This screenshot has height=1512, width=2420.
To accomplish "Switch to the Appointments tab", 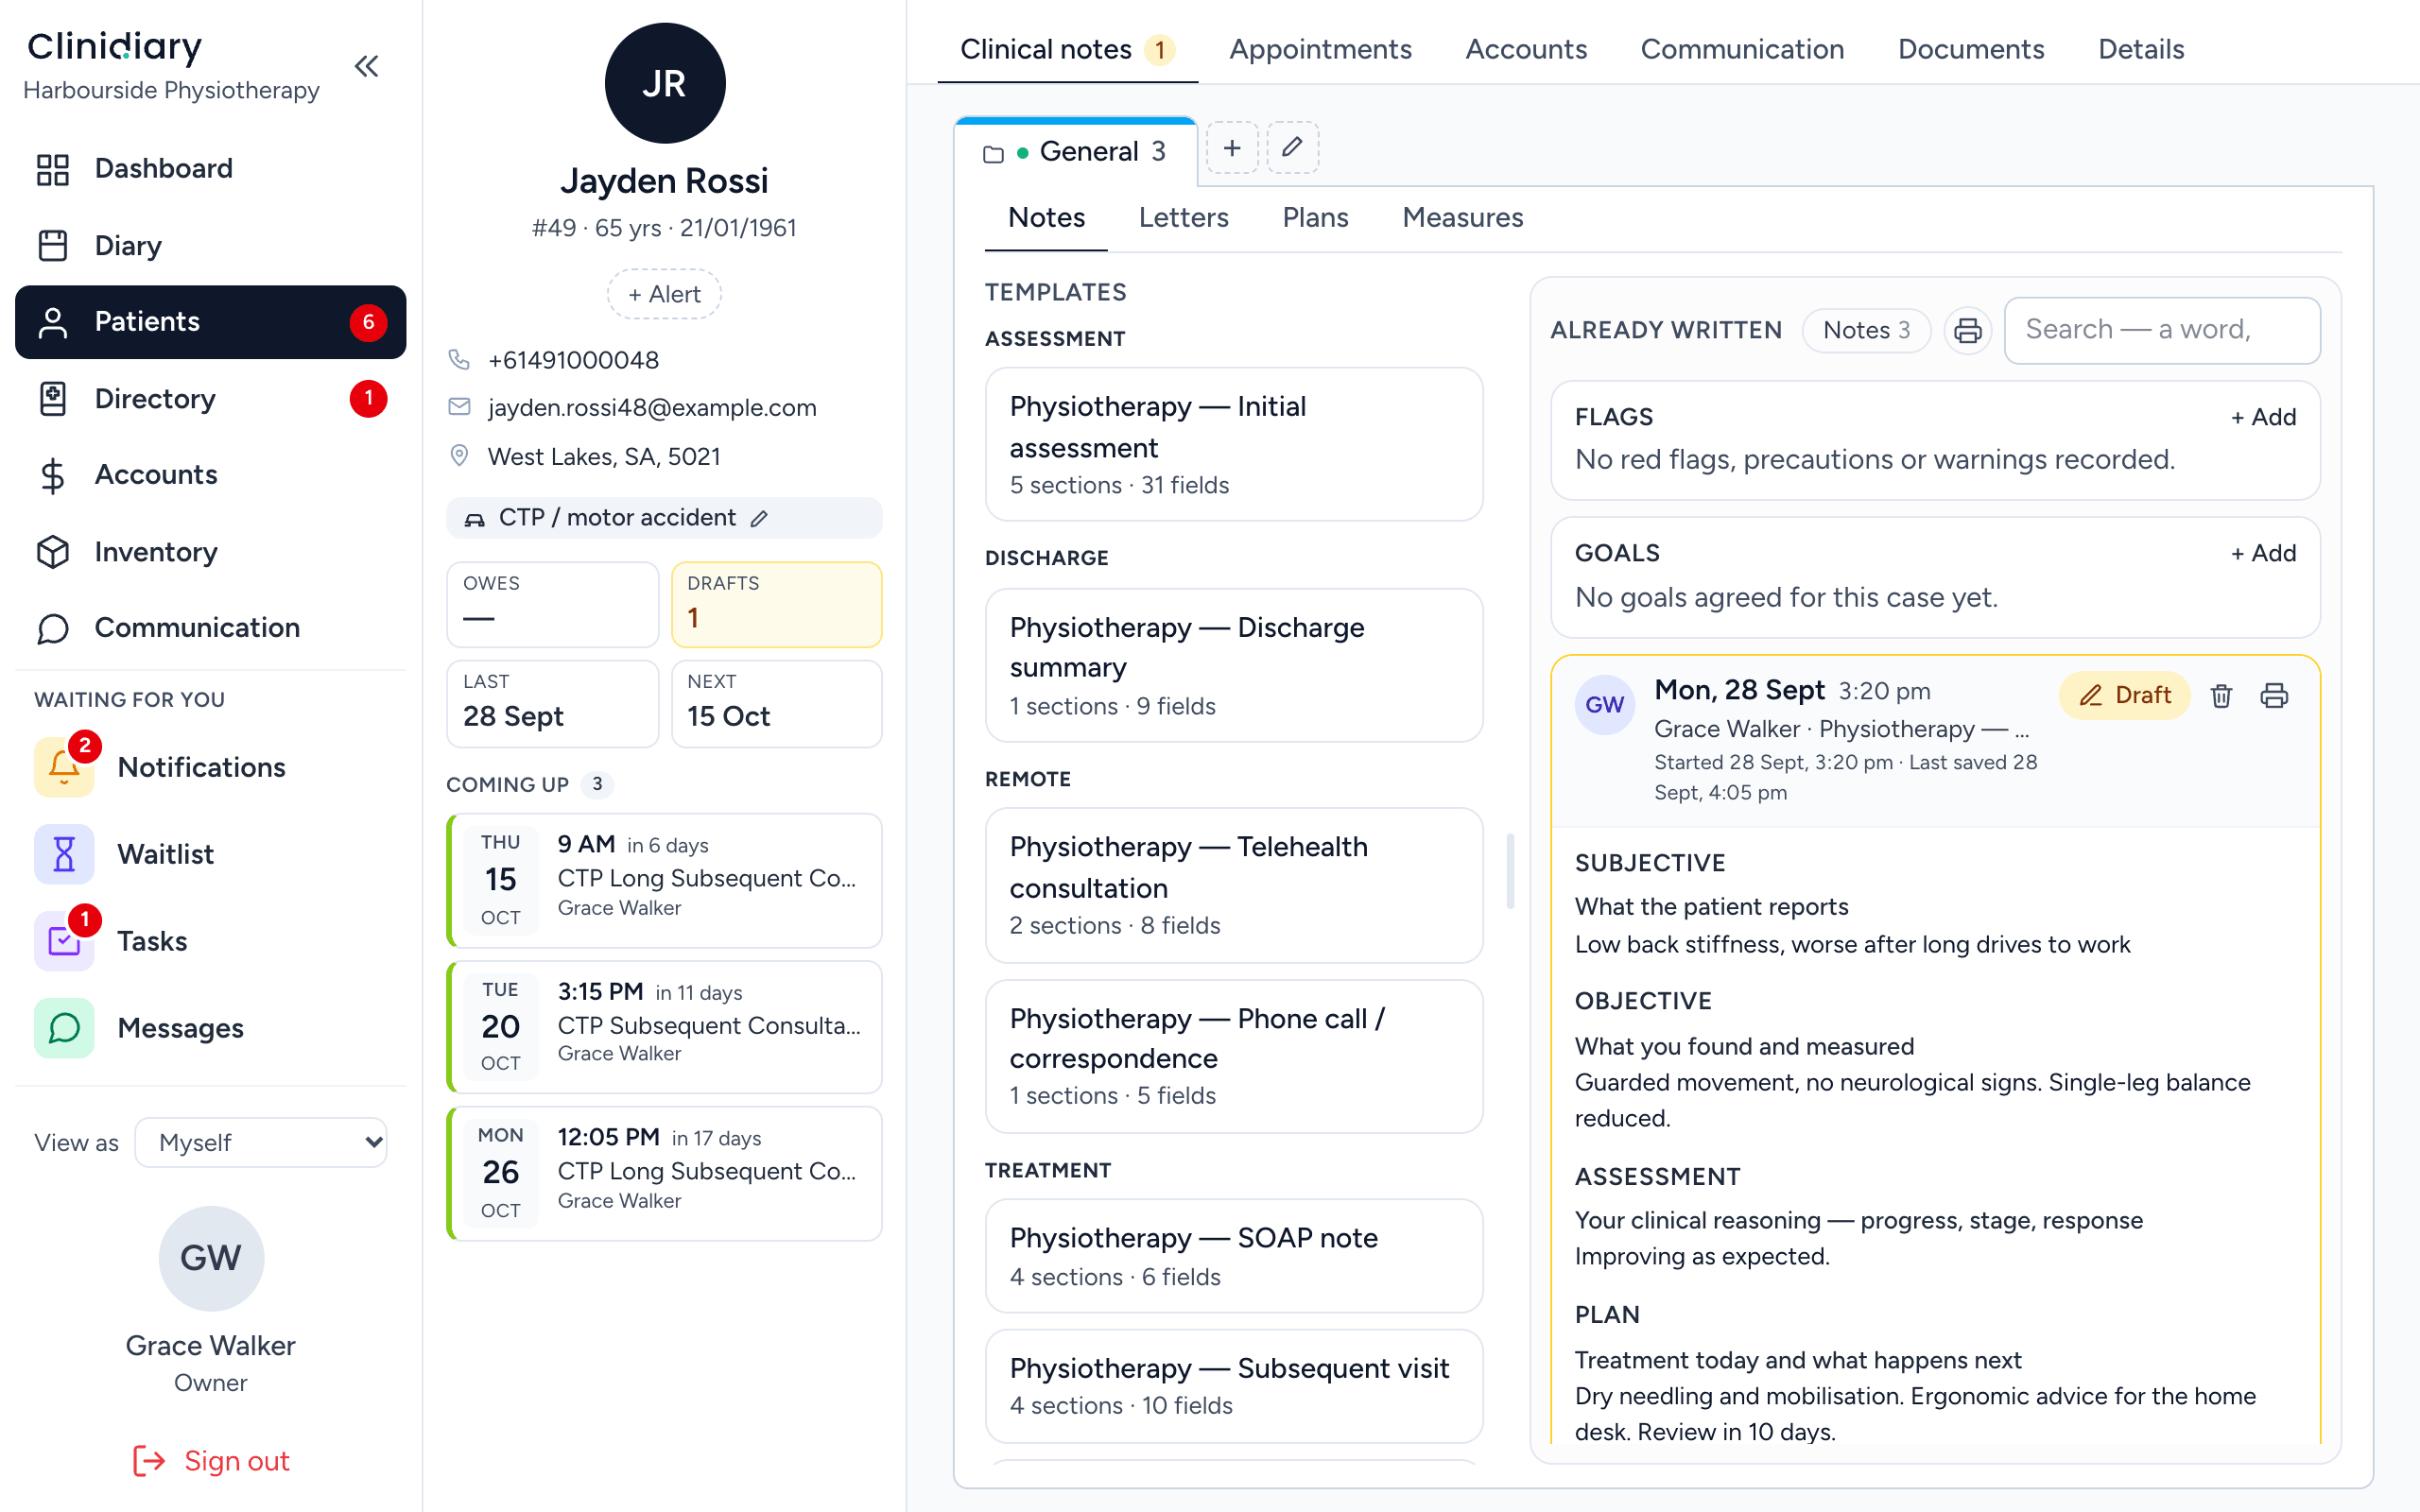I will pyautogui.click(x=1320, y=49).
